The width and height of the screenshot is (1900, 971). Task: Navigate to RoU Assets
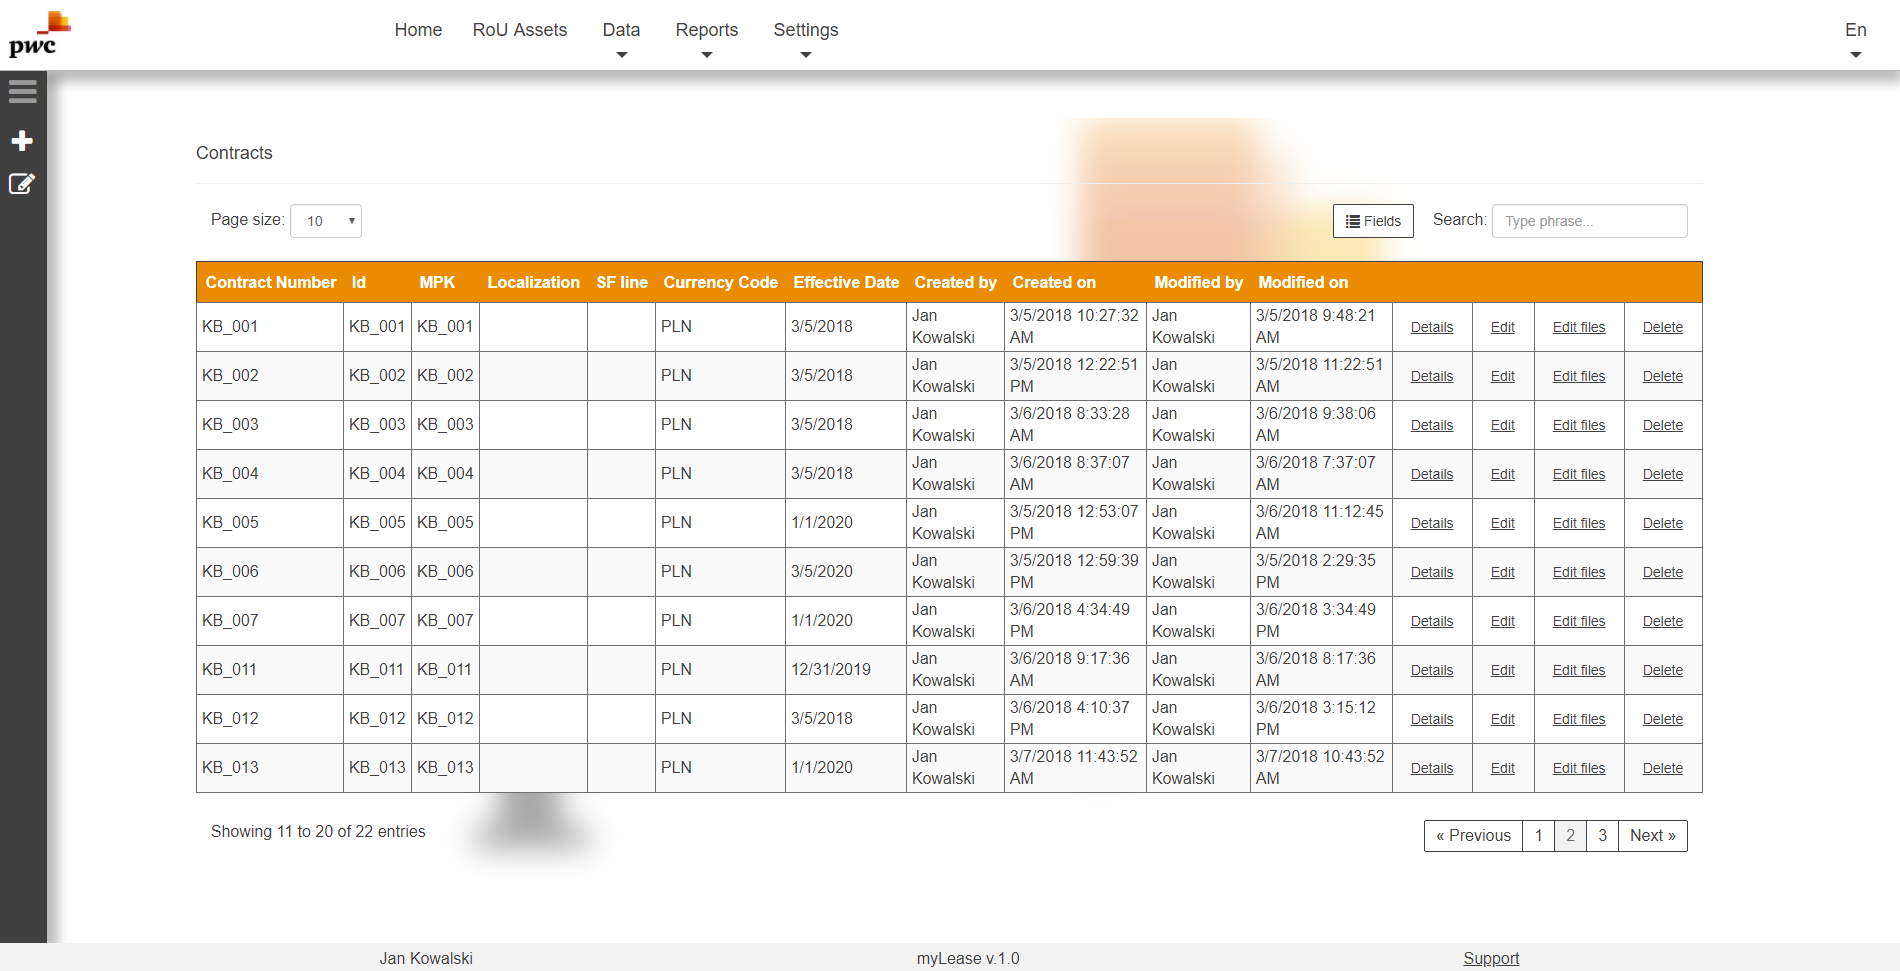pos(519,30)
